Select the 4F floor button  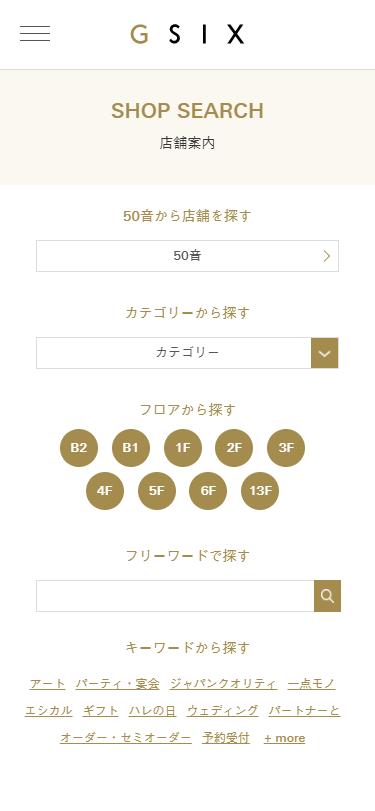tap(105, 491)
